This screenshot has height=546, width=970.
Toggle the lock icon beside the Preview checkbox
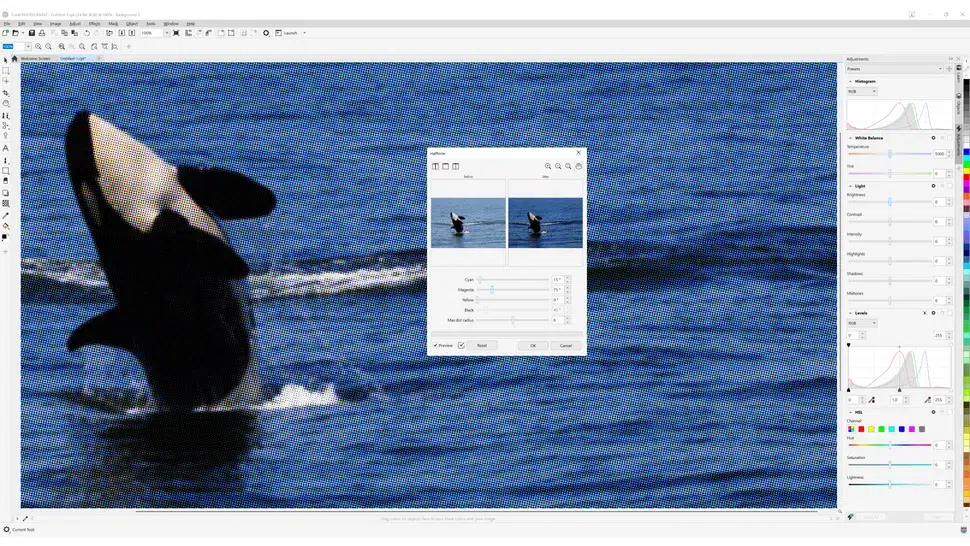click(461, 345)
